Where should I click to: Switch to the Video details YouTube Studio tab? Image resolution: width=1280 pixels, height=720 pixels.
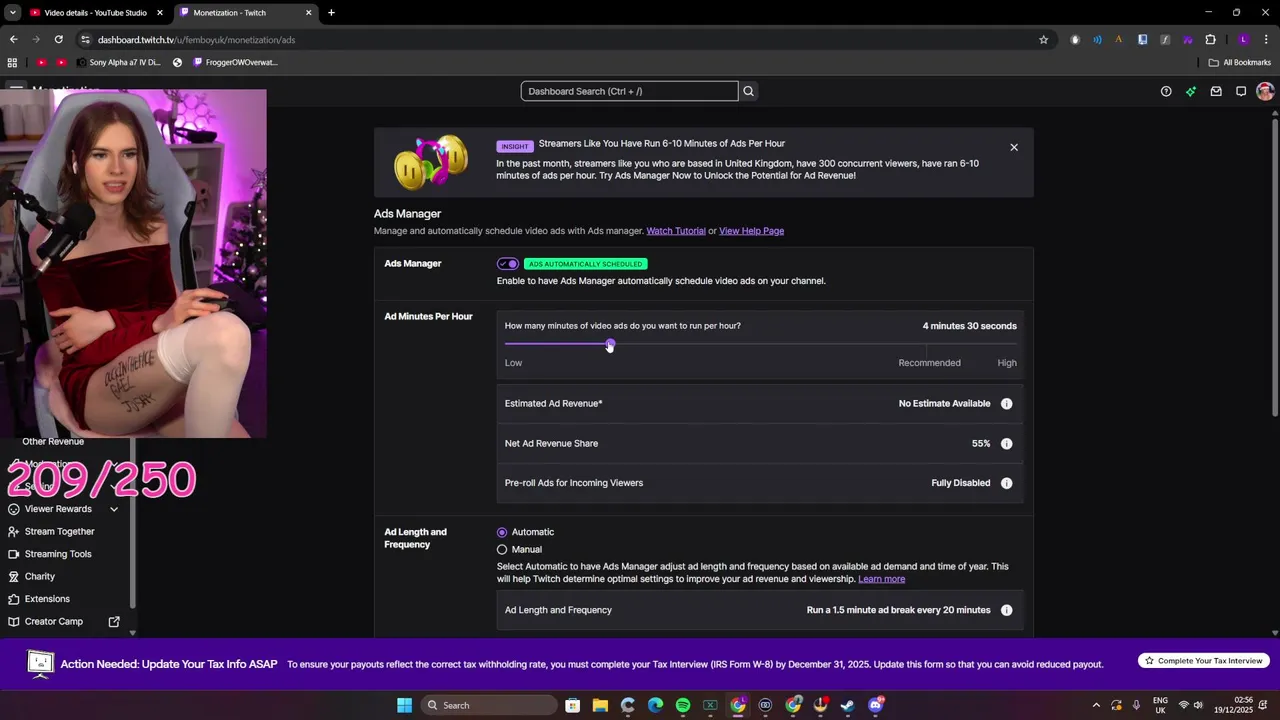point(96,13)
